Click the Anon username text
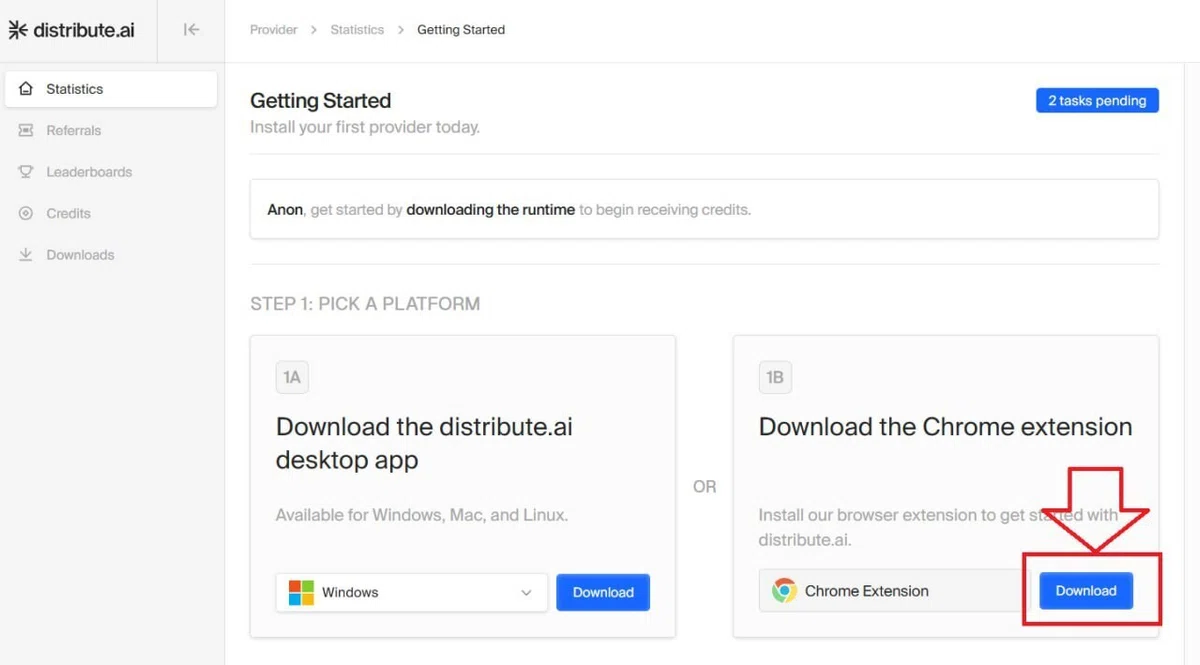The height and width of the screenshot is (665, 1200). (x=285, y=210)
